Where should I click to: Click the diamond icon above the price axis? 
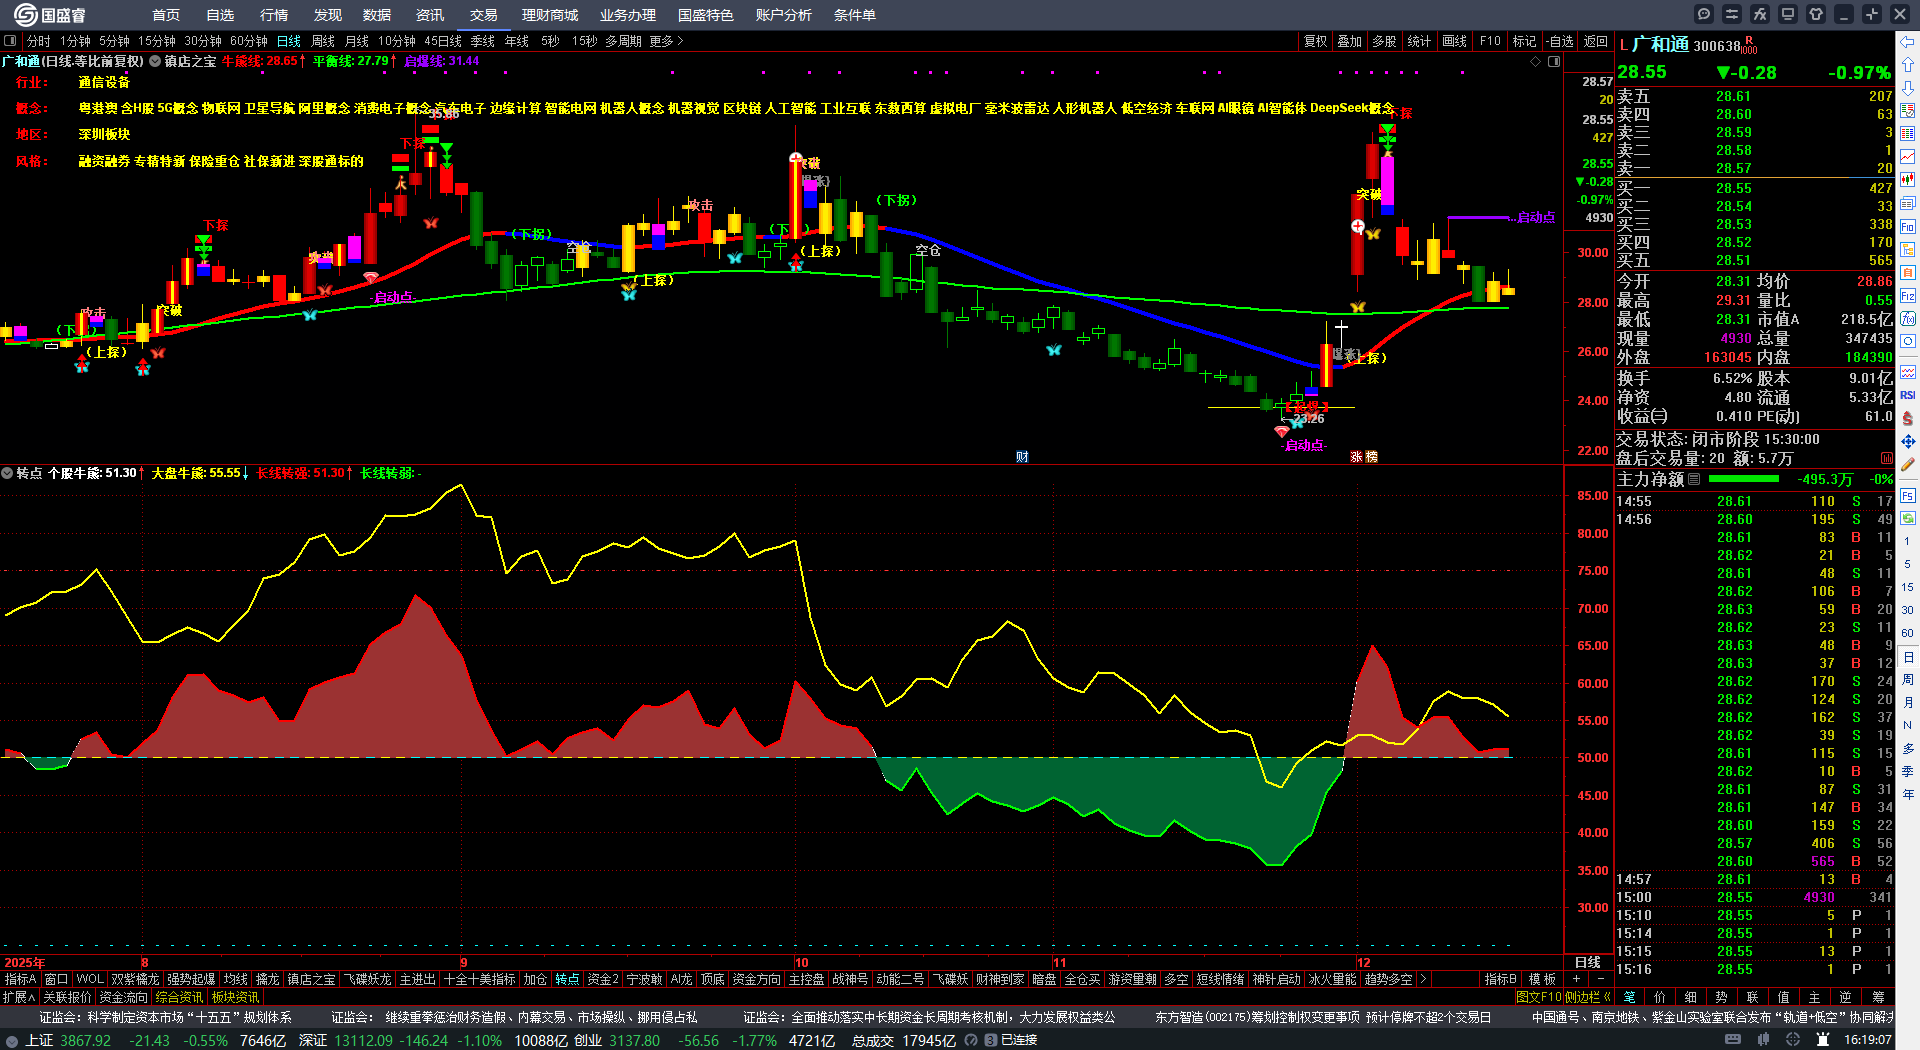[x=1536, y=61]
